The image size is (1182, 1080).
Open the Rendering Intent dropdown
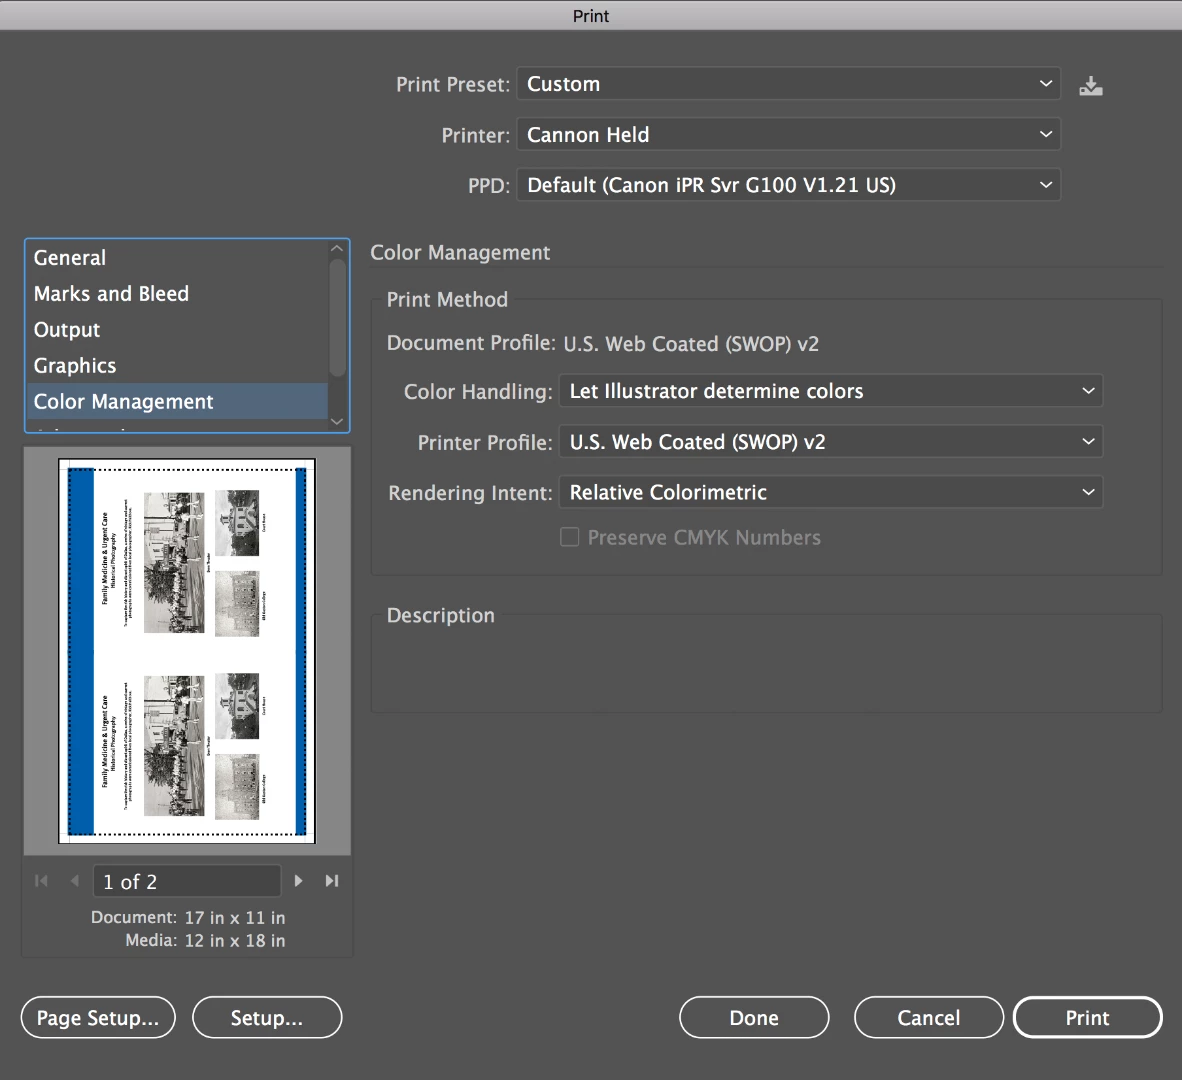pyautogui.click(x=831, y=492)
